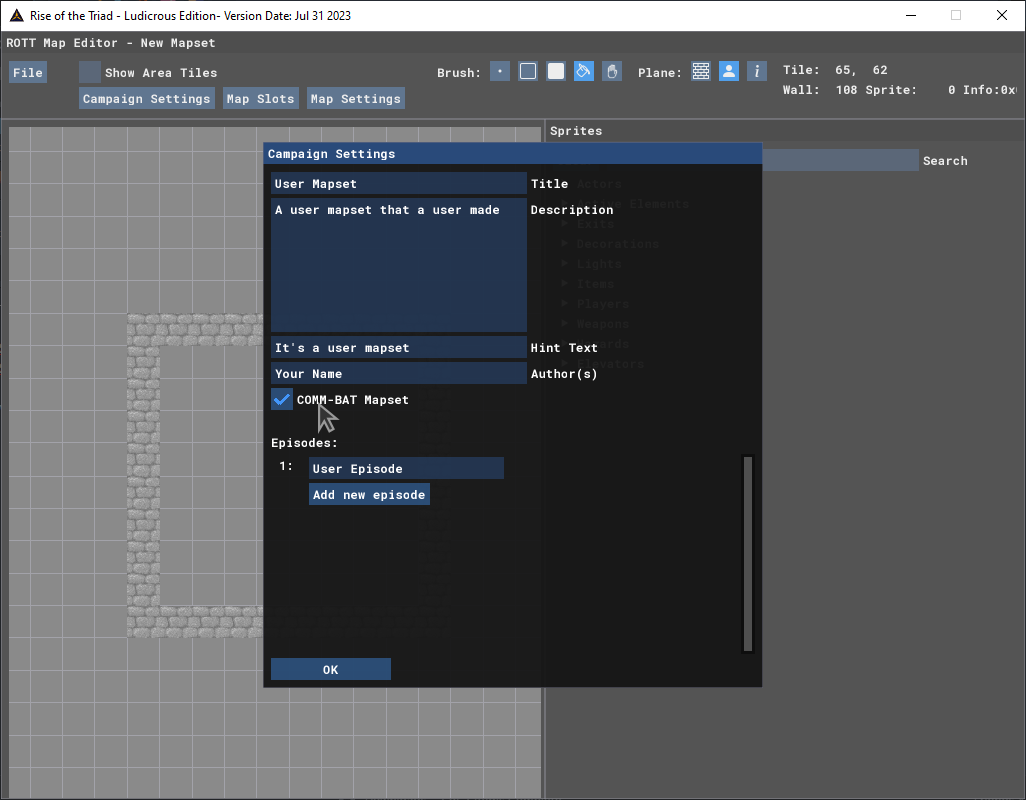Close the Rise of the Triad window

point(1002,15)
